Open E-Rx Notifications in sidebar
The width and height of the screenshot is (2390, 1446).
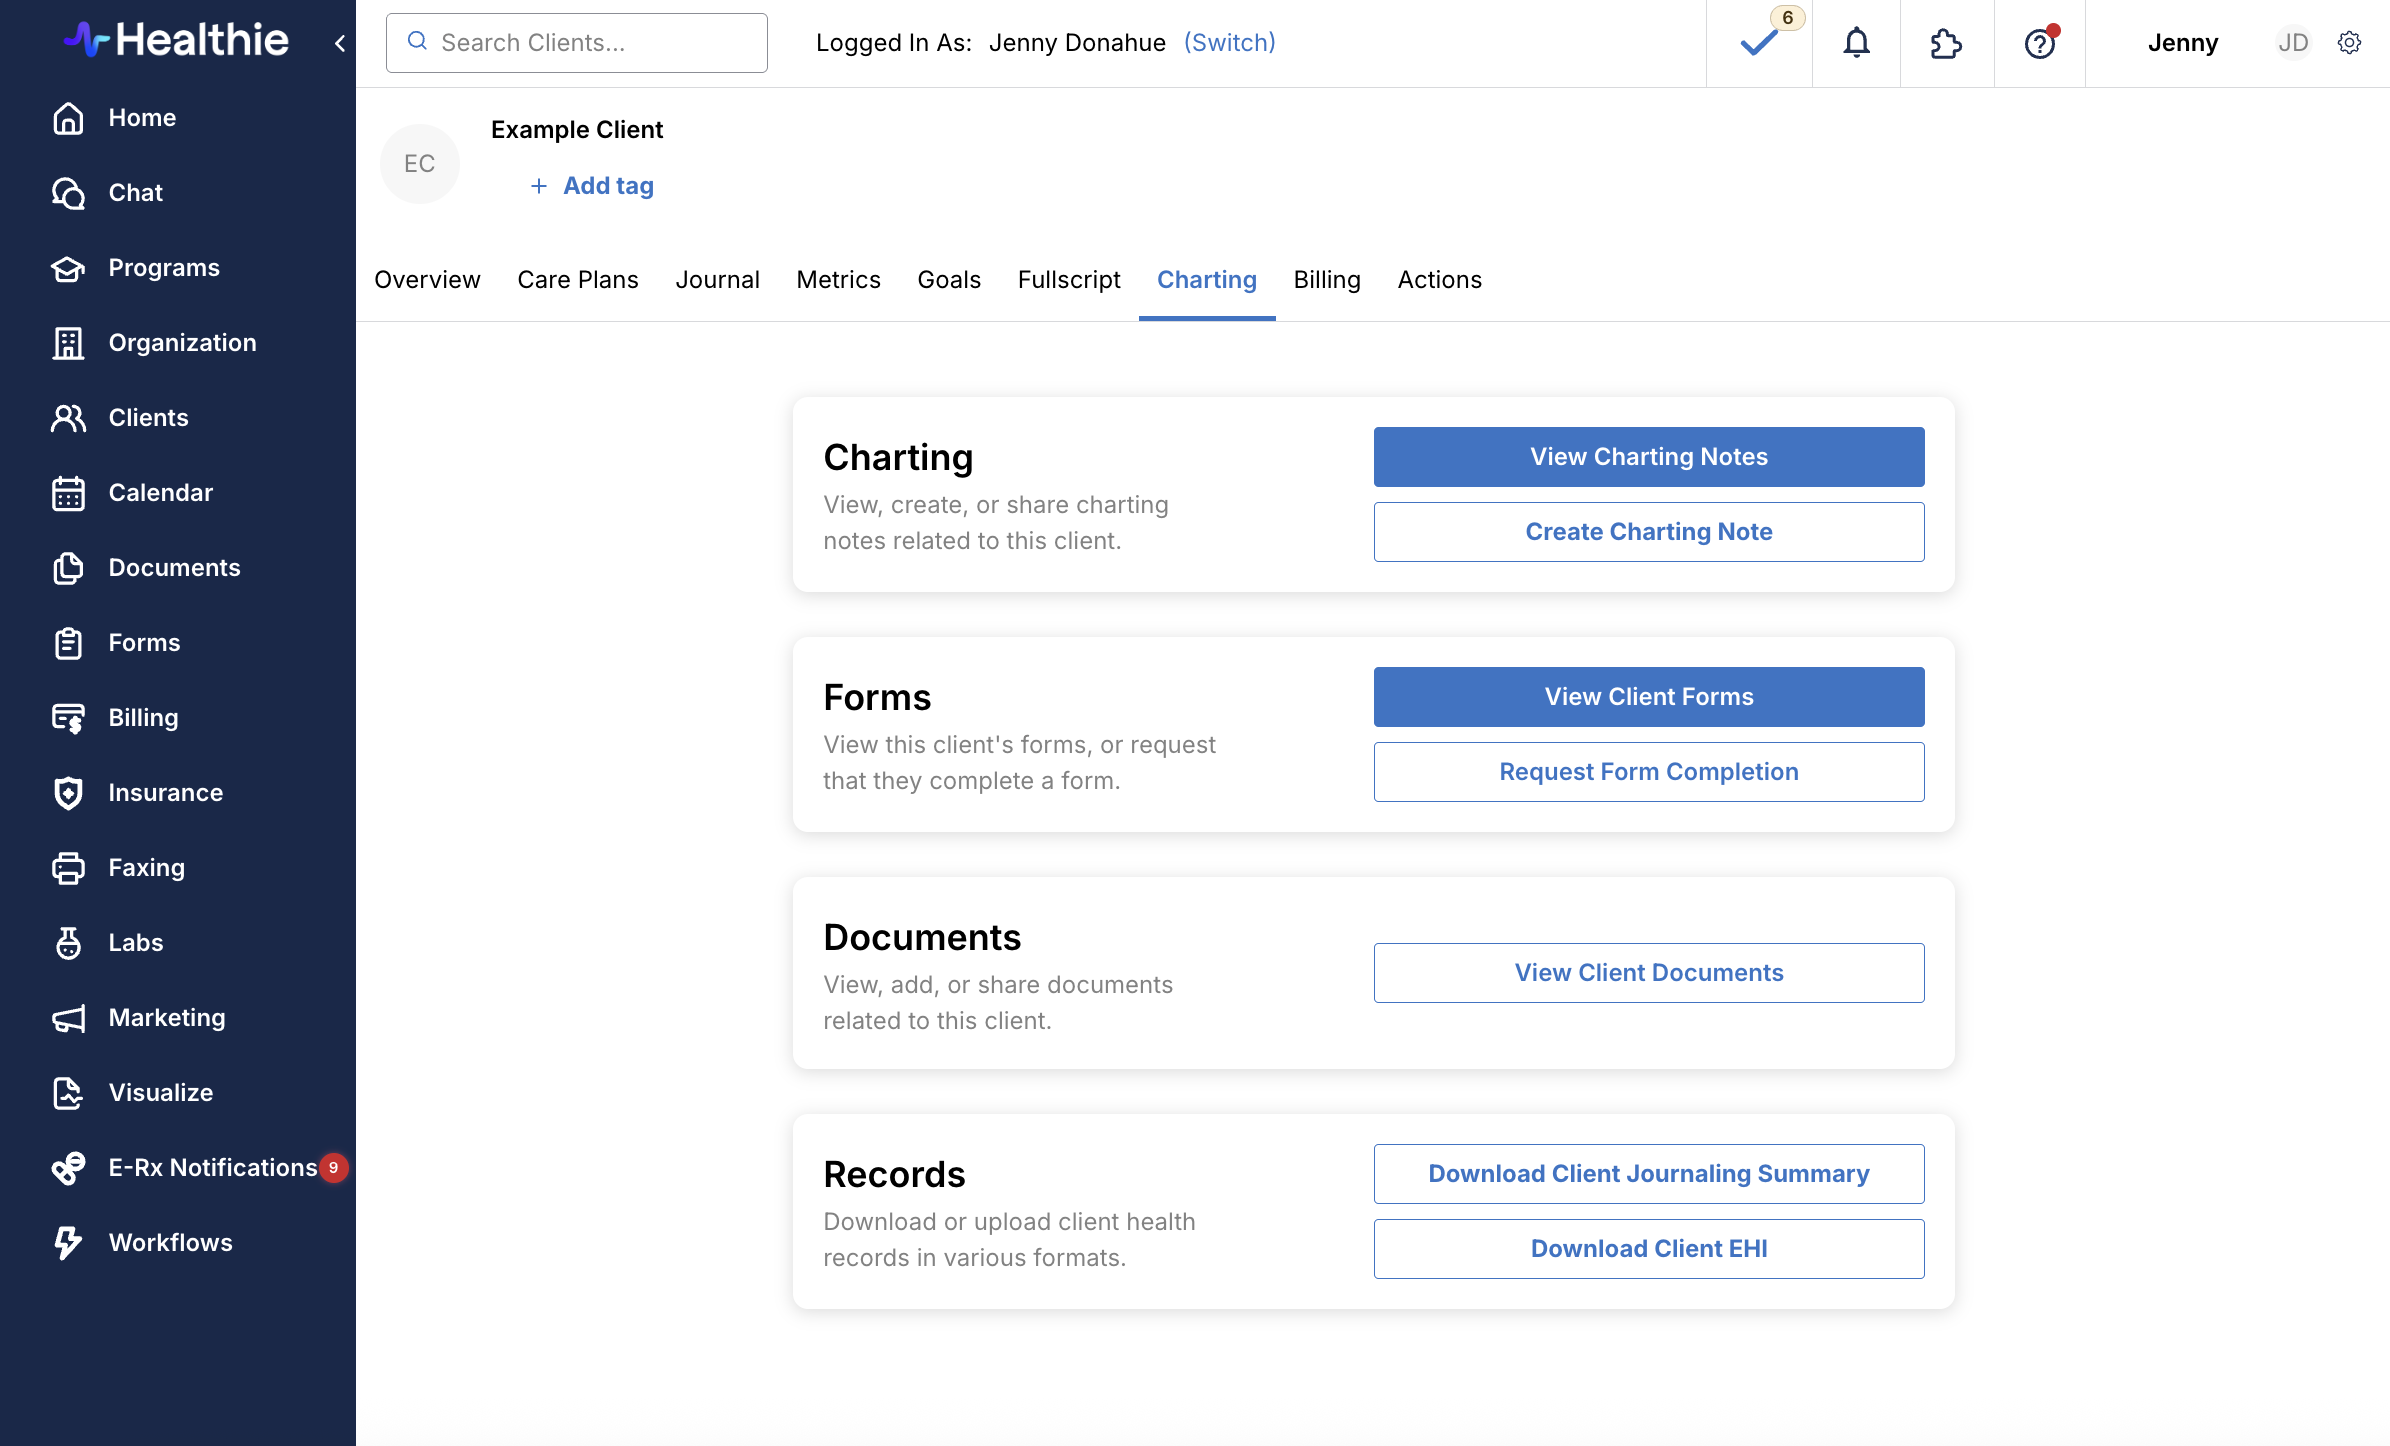[212, 1167]
